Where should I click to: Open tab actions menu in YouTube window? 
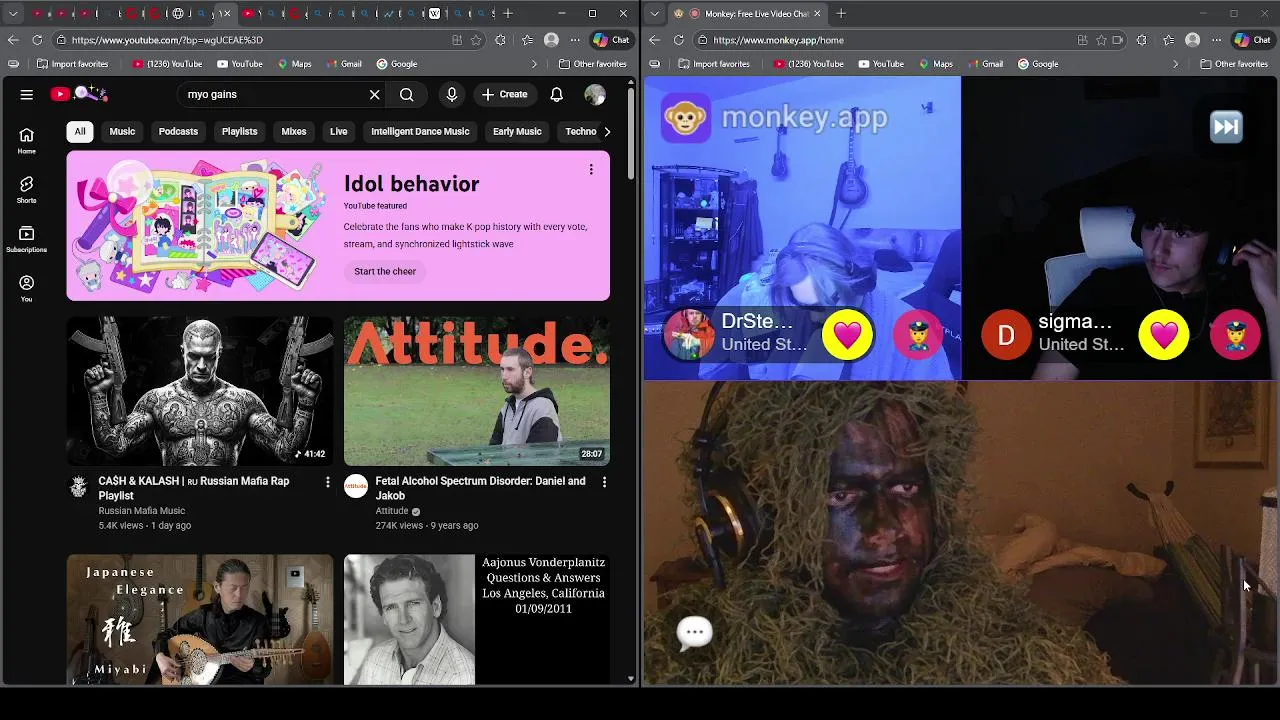tap(13, 14)
